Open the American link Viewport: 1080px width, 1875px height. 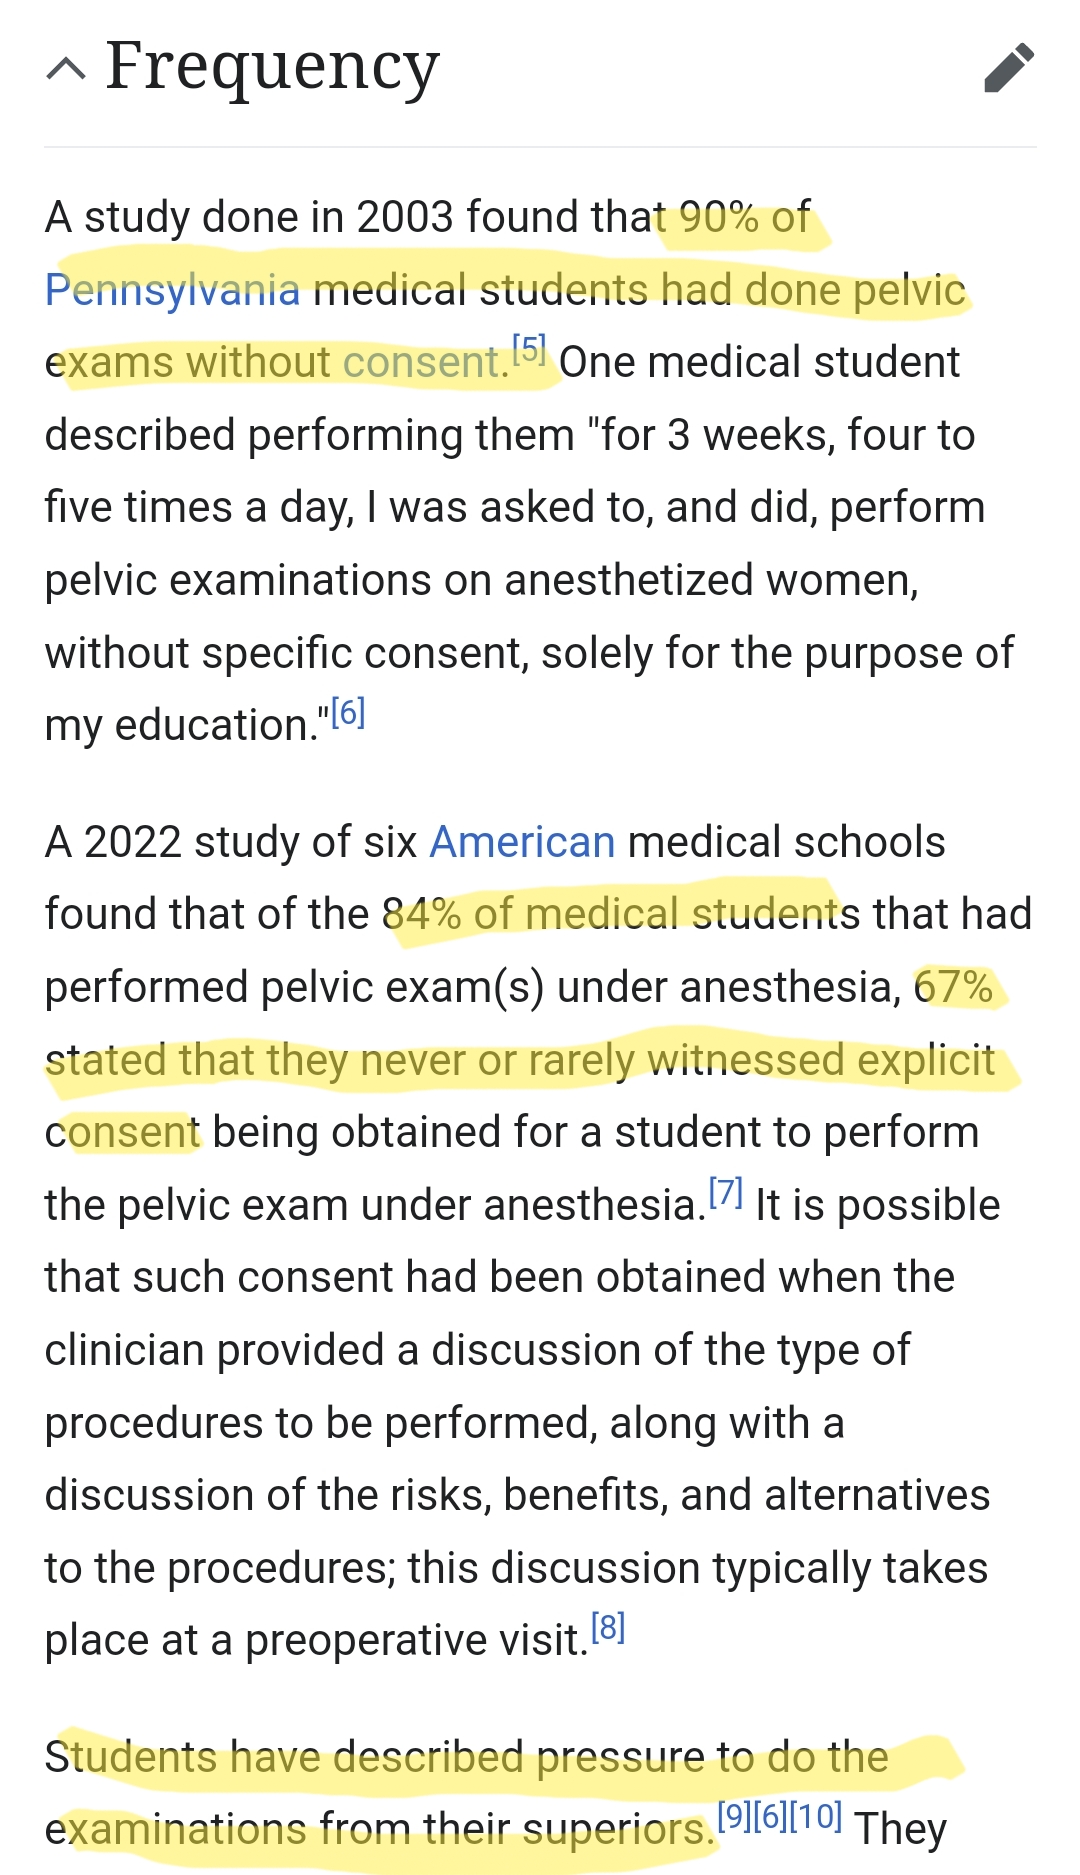tap(522, 842)
